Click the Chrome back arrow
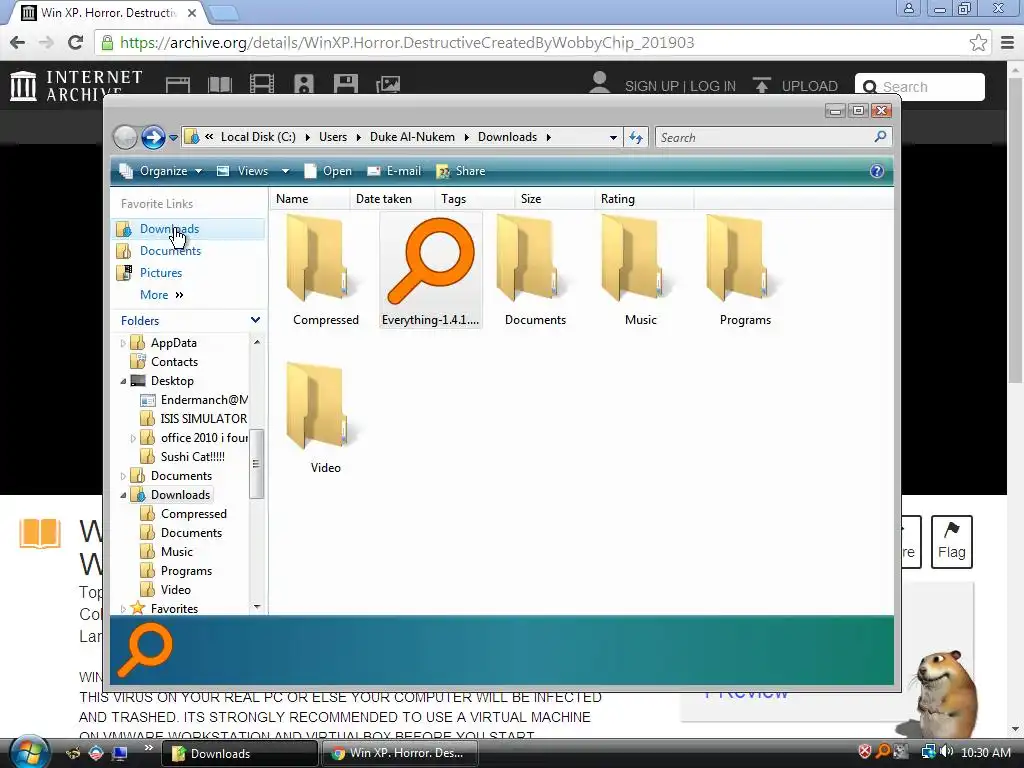1024x768 pixels. [18, 42]
